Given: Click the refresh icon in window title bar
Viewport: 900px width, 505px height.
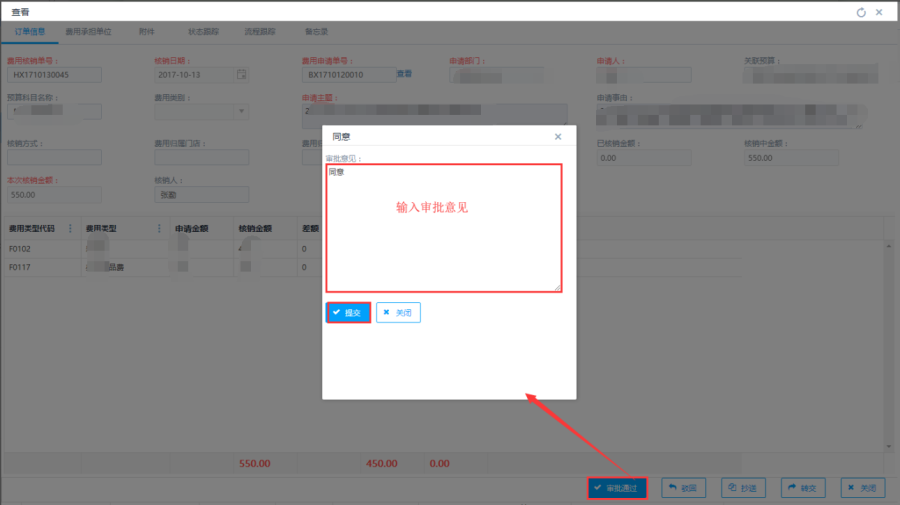Looking at the screenshot, I should 861,12.
